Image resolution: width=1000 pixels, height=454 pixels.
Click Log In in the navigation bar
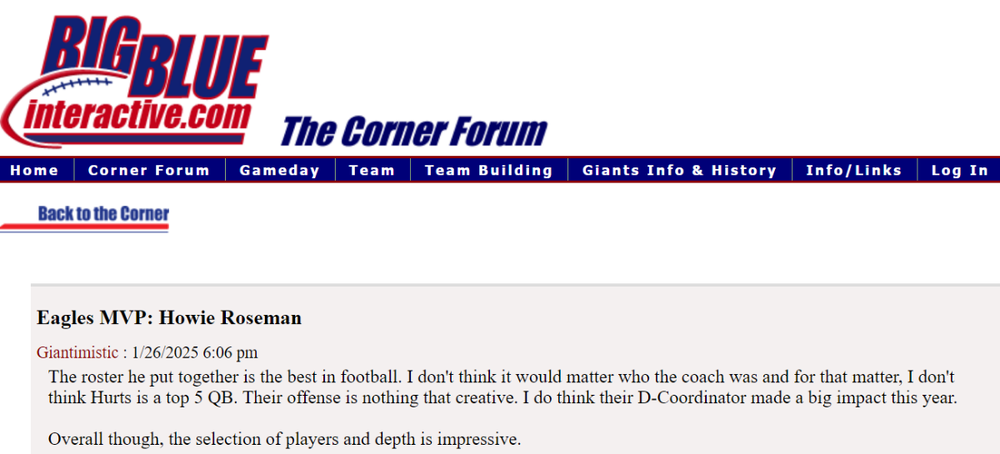pyautogui.click(x=959, y=170)
